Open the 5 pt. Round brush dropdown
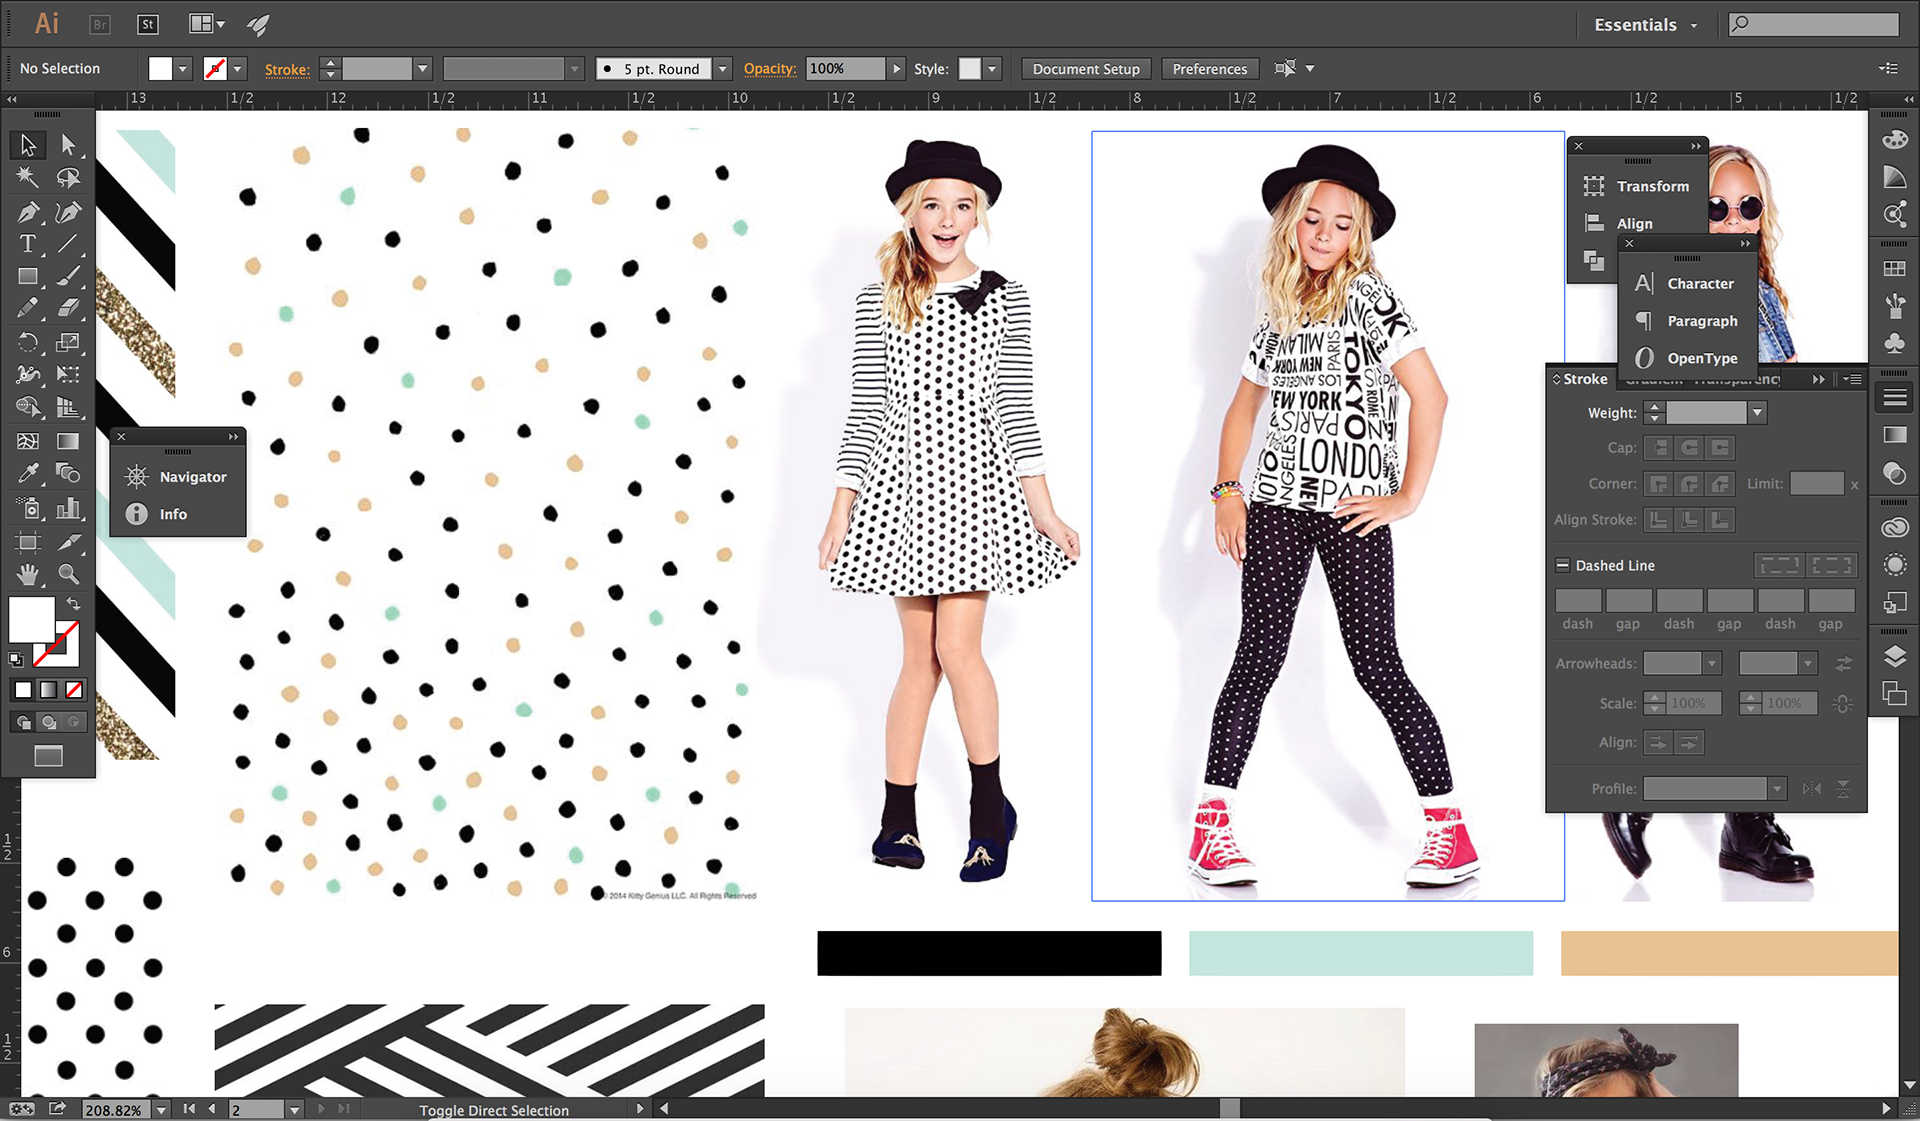Image resolution: width=1920 pixels, height=1121 pixels. pyautogui.click(x=722, y=69)
